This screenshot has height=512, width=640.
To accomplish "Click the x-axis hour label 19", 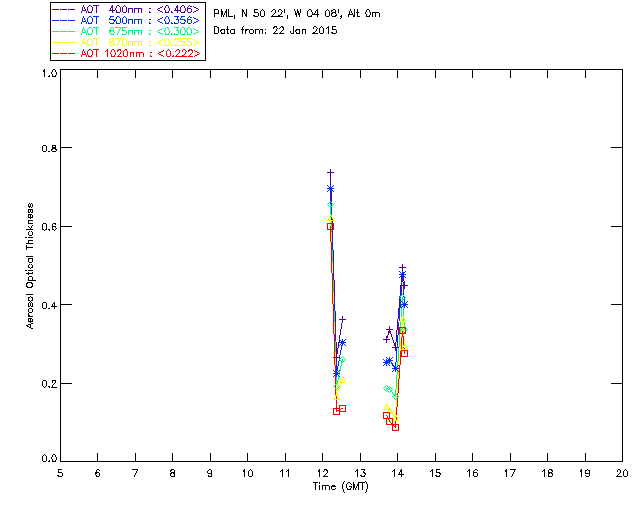I will [x=585, y=473].
